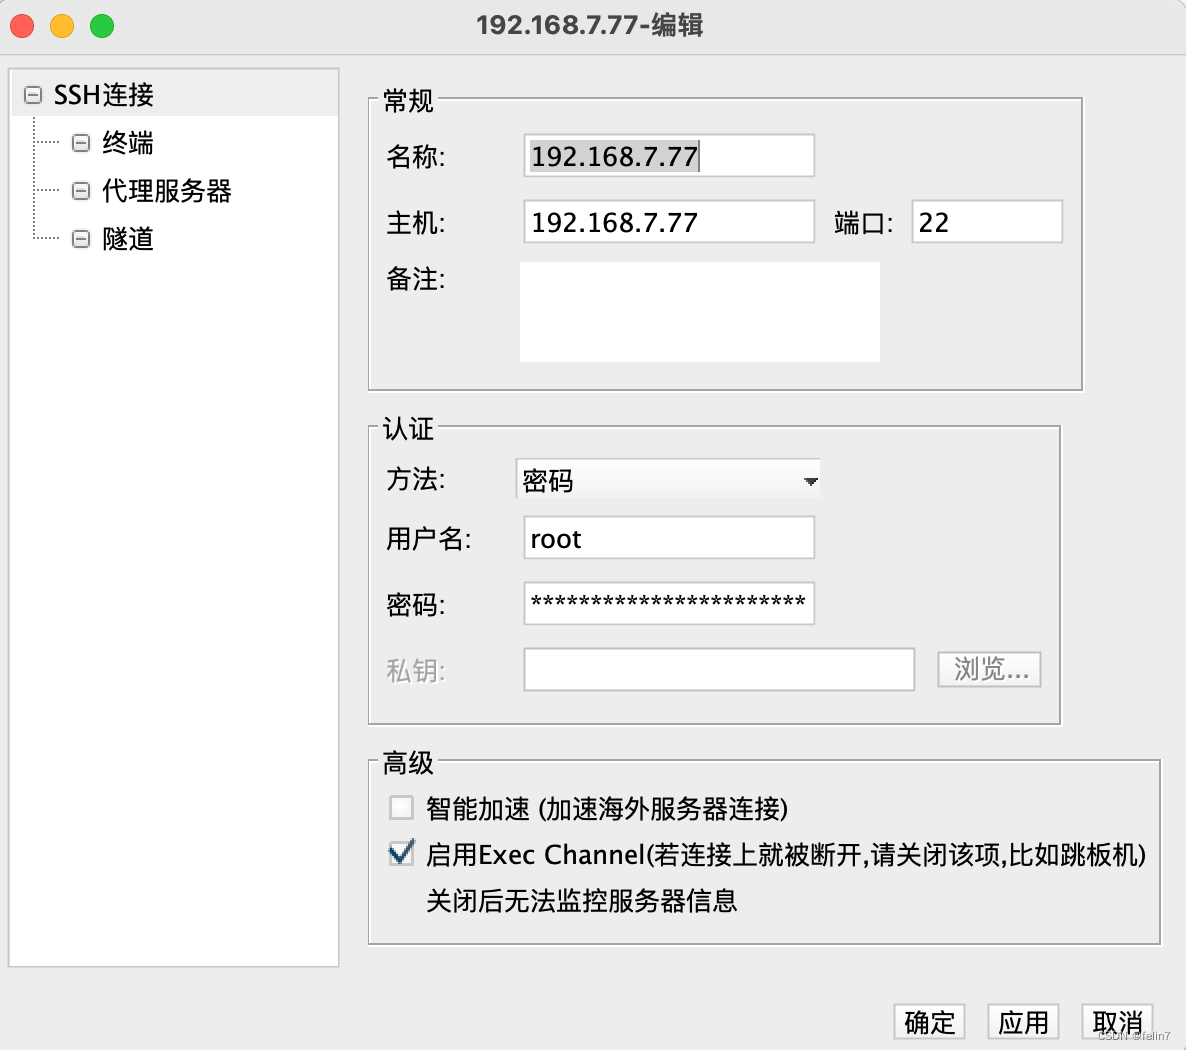Click the 浏览... browse button
This screenshot has height=1050, width=1186.
(x=989, y=669)
